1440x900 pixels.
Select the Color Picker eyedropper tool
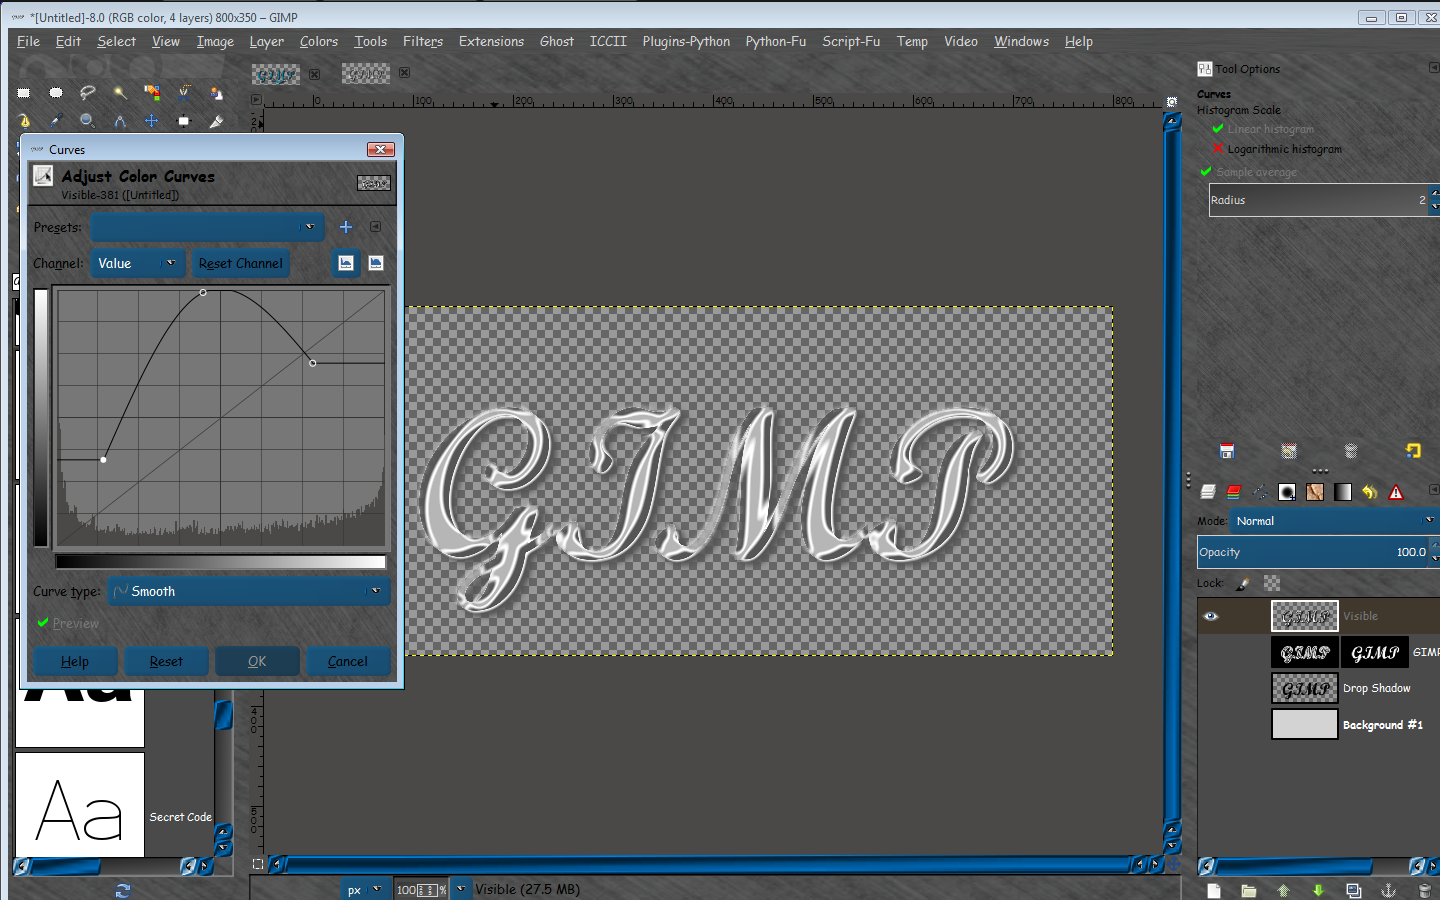(x=56, y=121)
